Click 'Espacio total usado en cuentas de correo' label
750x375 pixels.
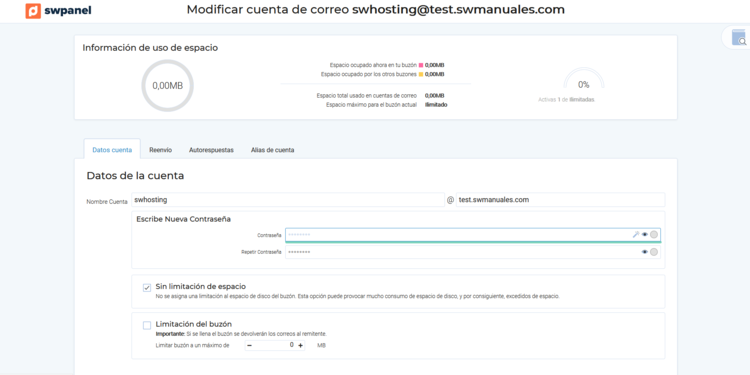[x=366, y=95]
